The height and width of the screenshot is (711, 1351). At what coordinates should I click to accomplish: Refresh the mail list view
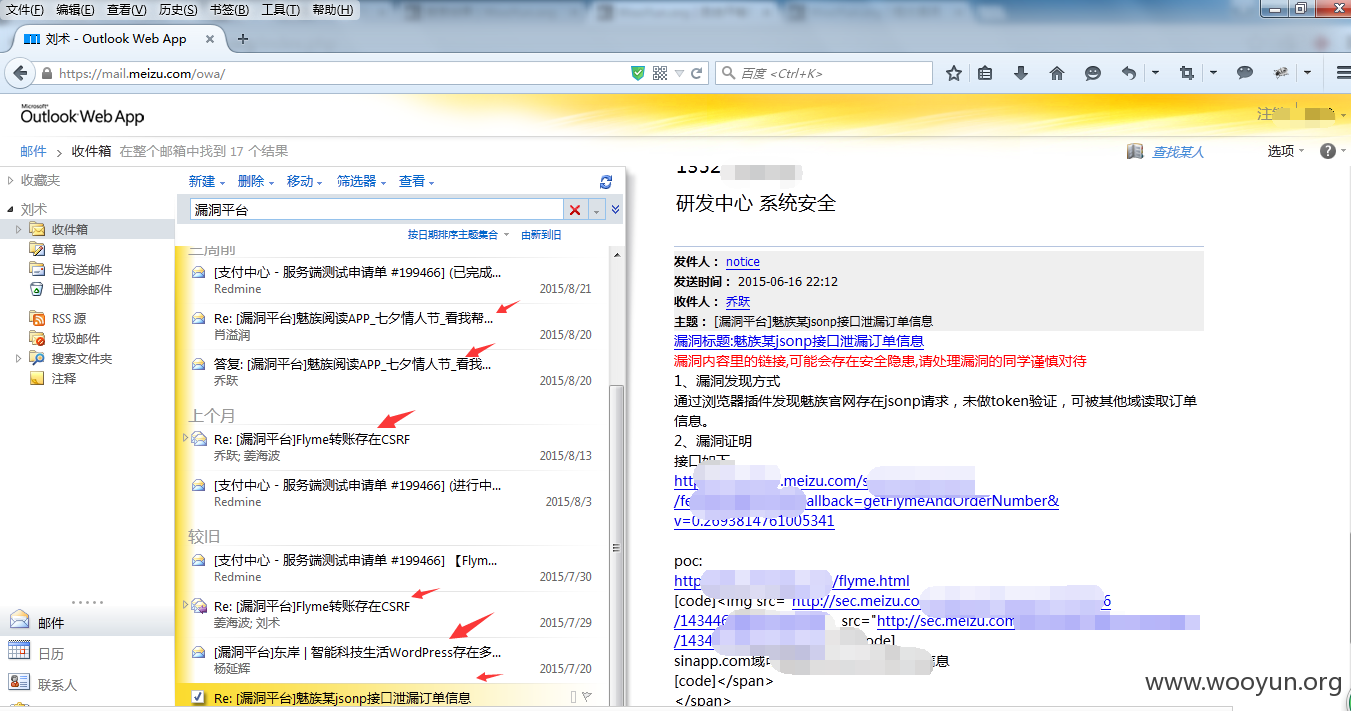(x=605, y=182)
